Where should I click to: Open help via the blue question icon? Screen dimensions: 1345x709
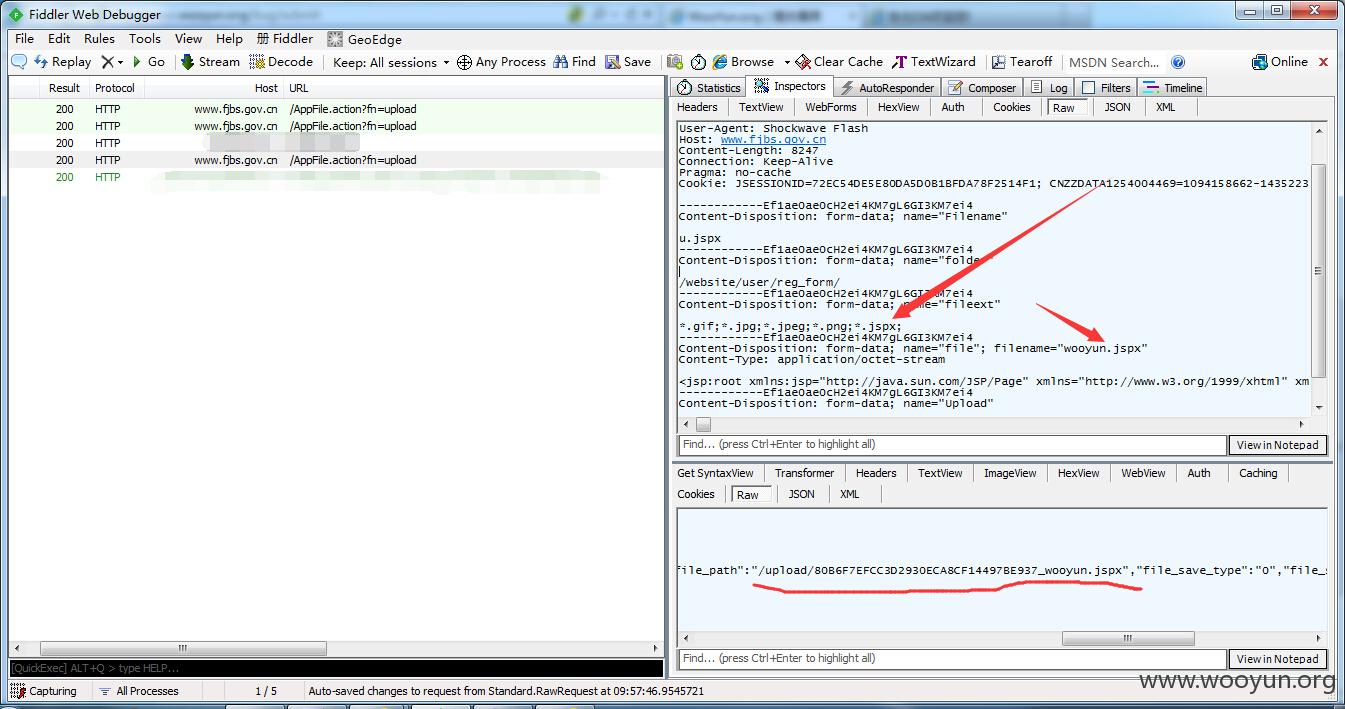(1178, 62)
